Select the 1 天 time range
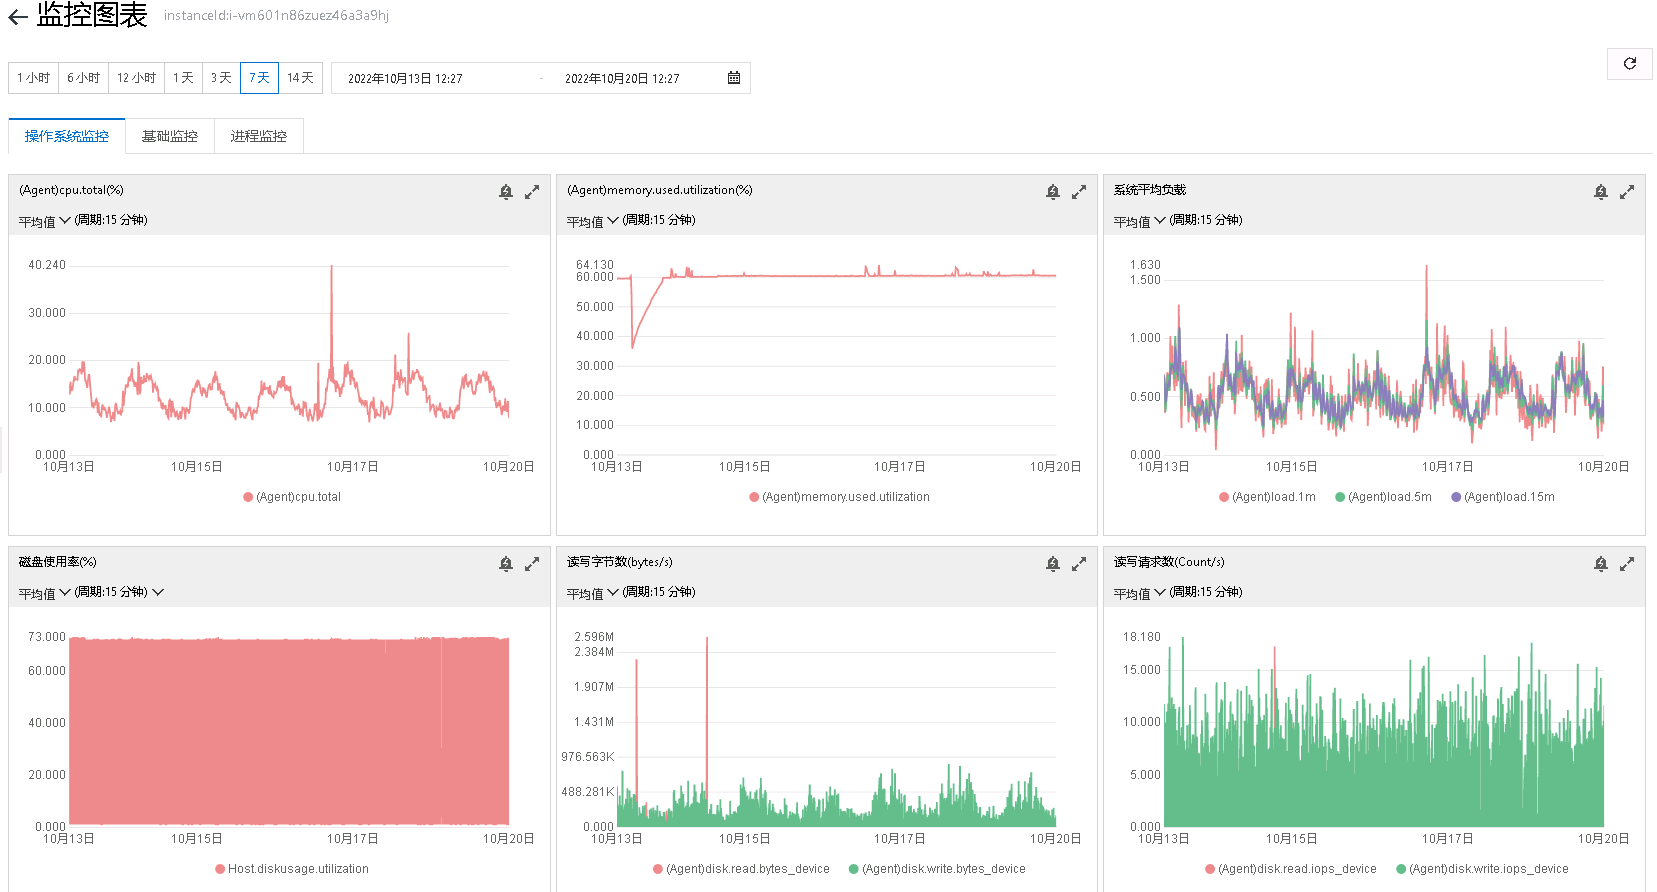The height and width of the screenshot is (892, 1657). tap(183, 78)
